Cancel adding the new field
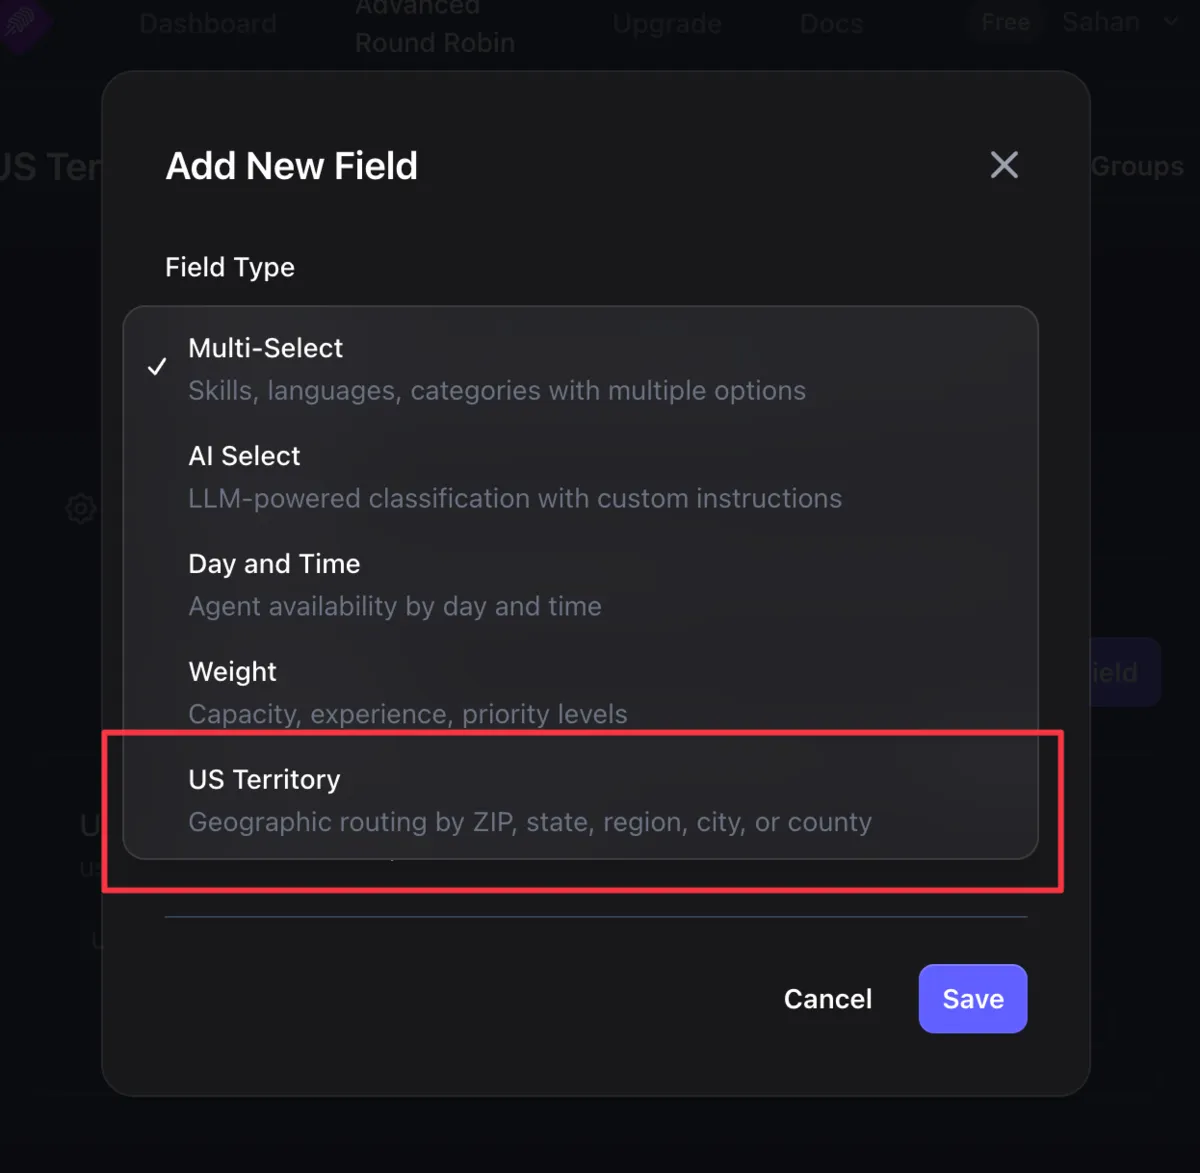Screen dimensions: 1200x1173 click(828, 998)
